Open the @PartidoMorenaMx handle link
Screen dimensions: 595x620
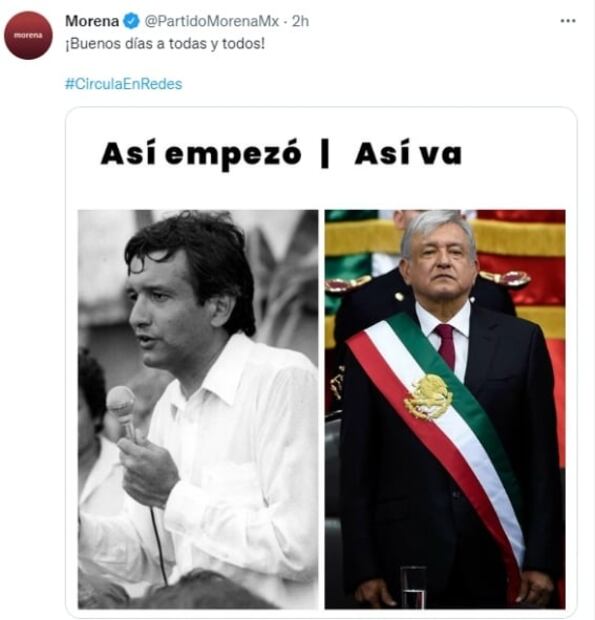tap(212, 21)
